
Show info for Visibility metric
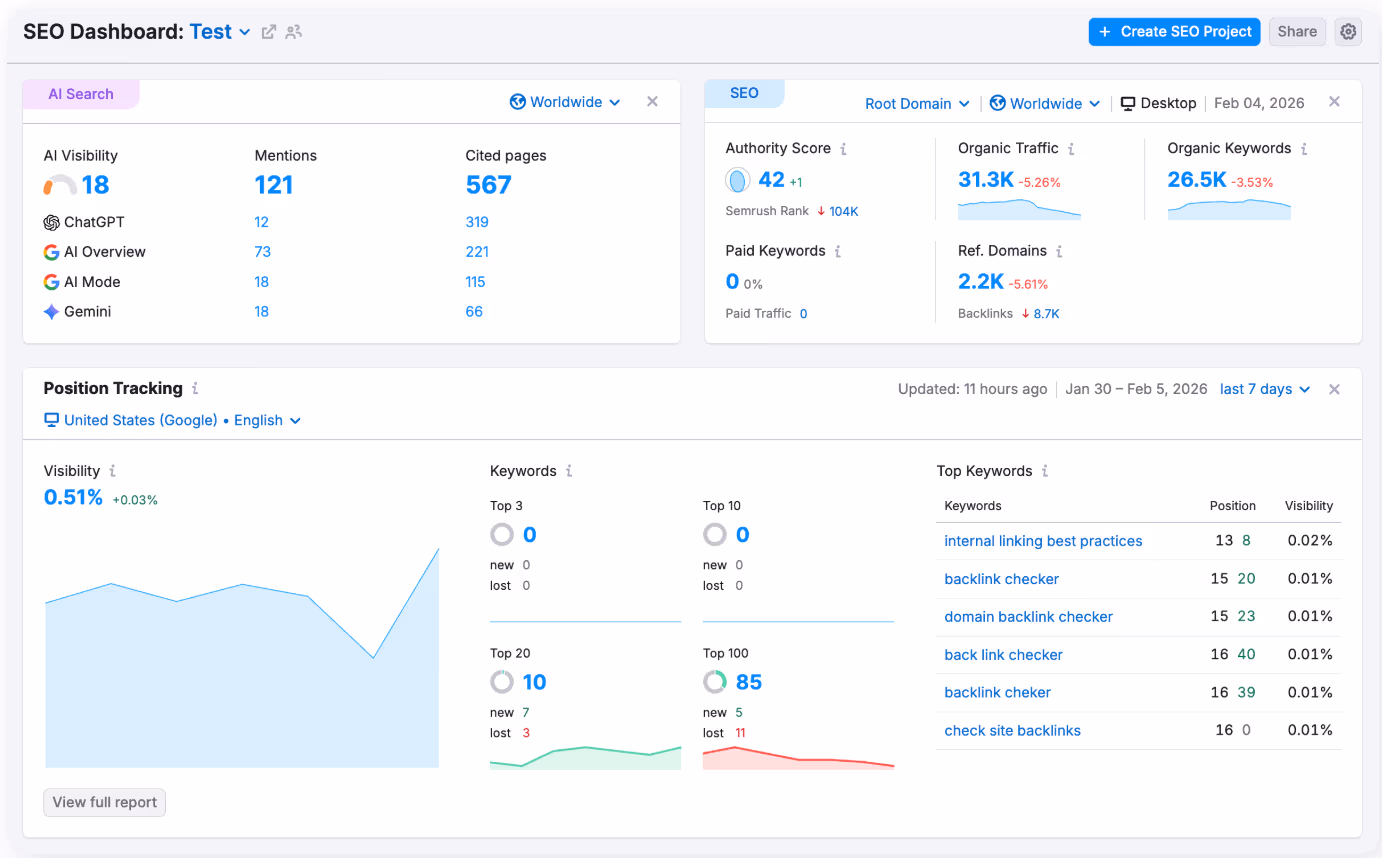pos(112,471)
